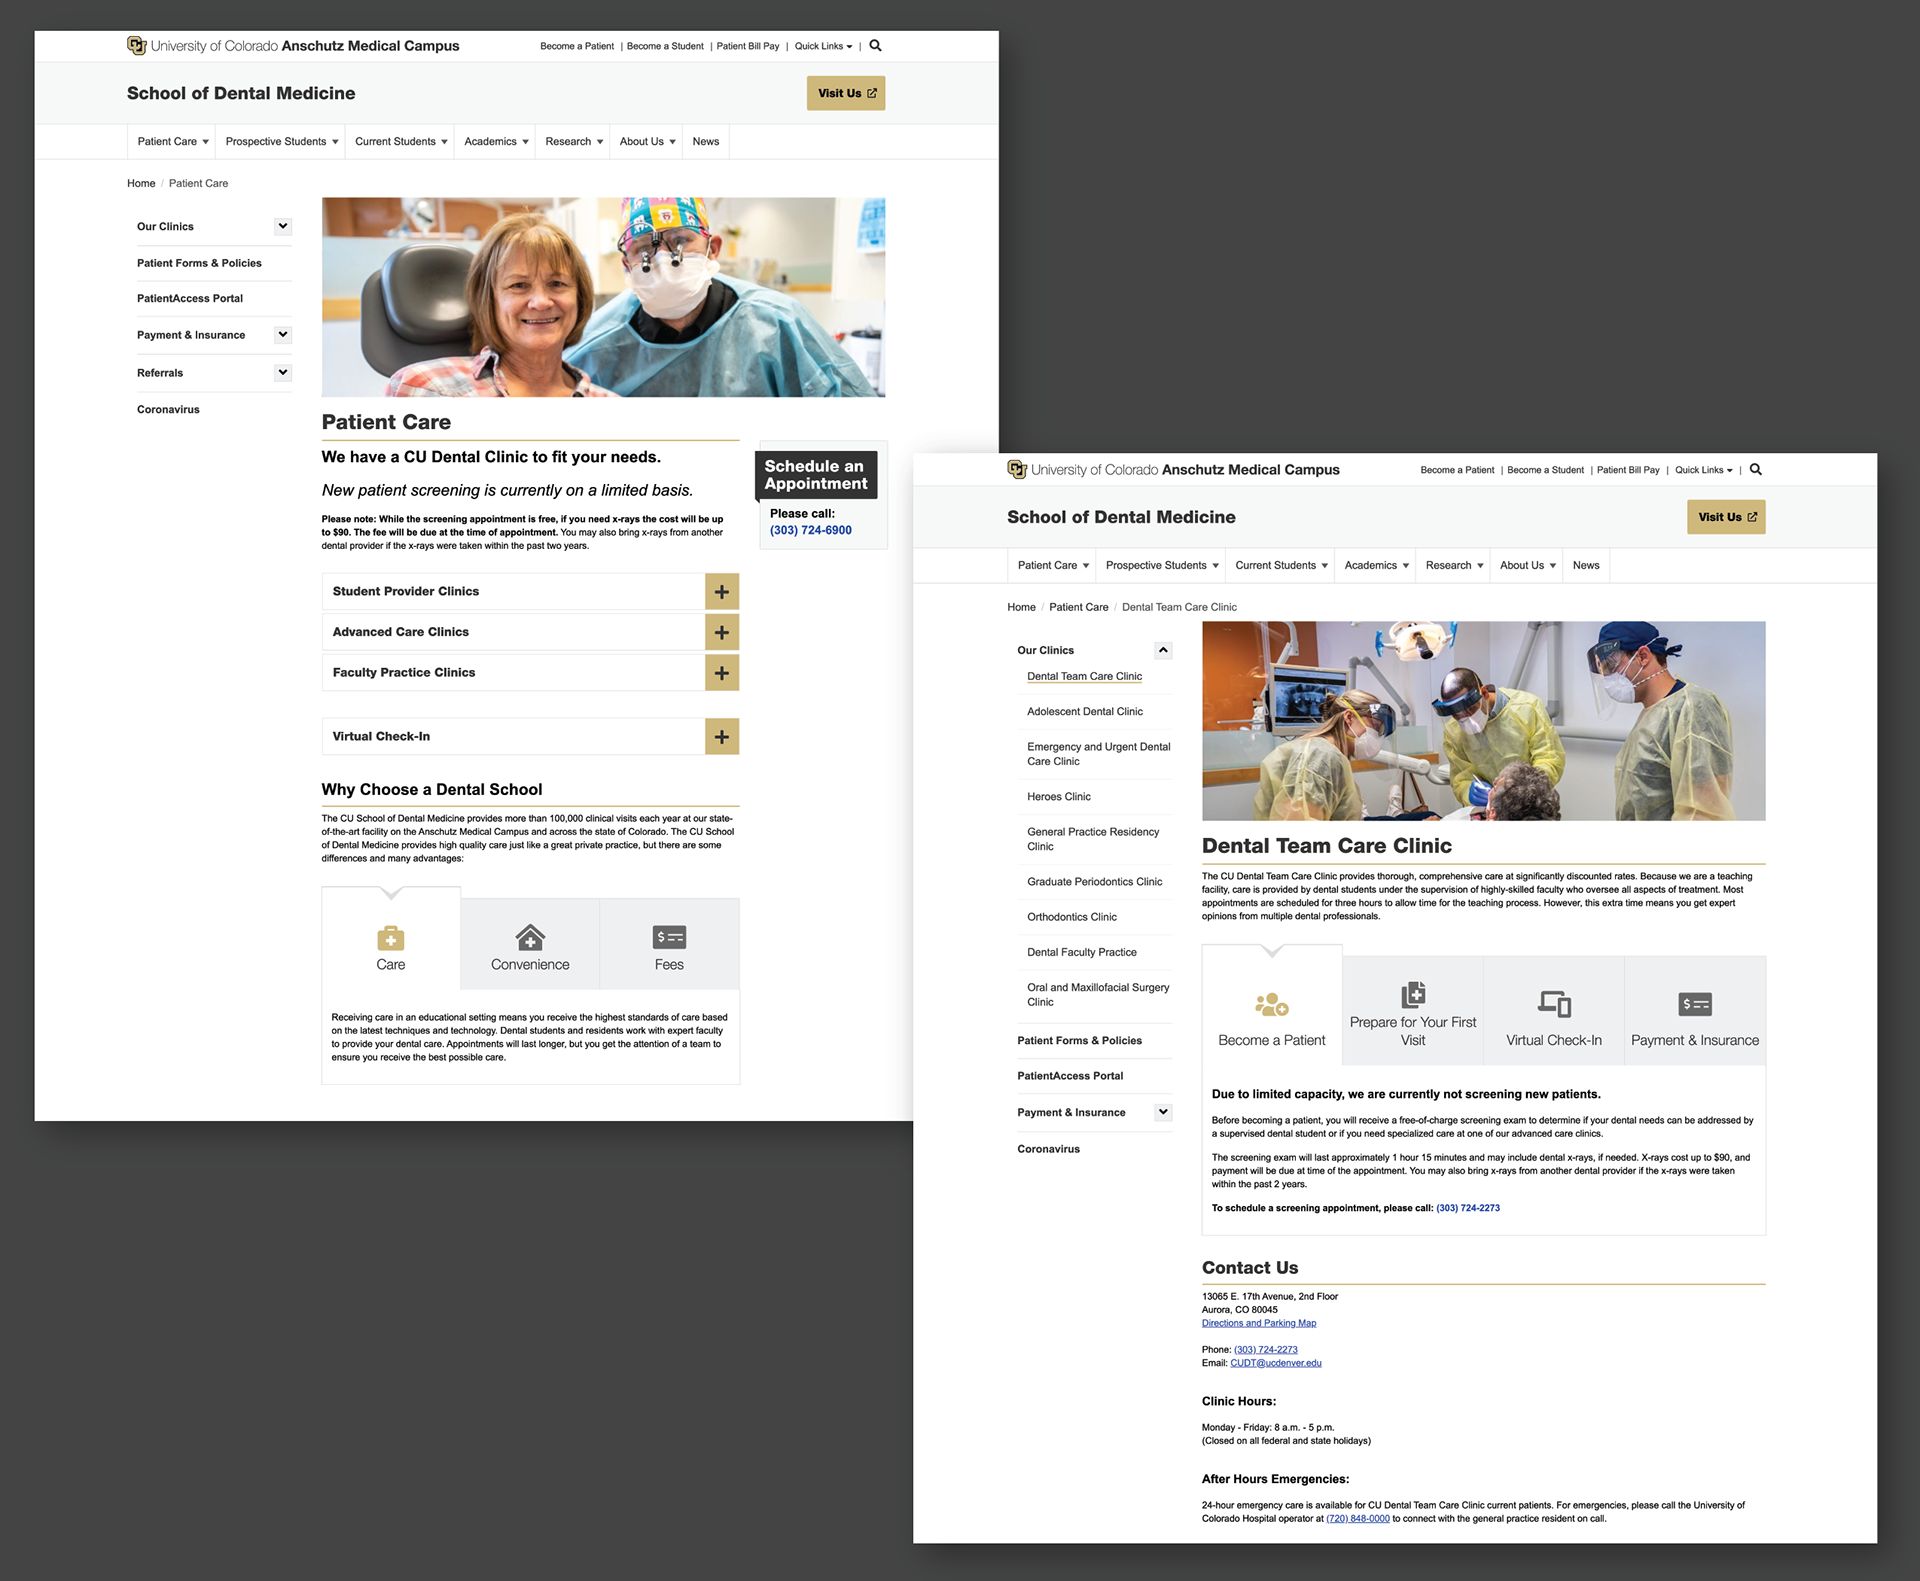Open Coronavirus in left page sidebar
This screenshot has width=1920, height=1581.
(168, 410)
